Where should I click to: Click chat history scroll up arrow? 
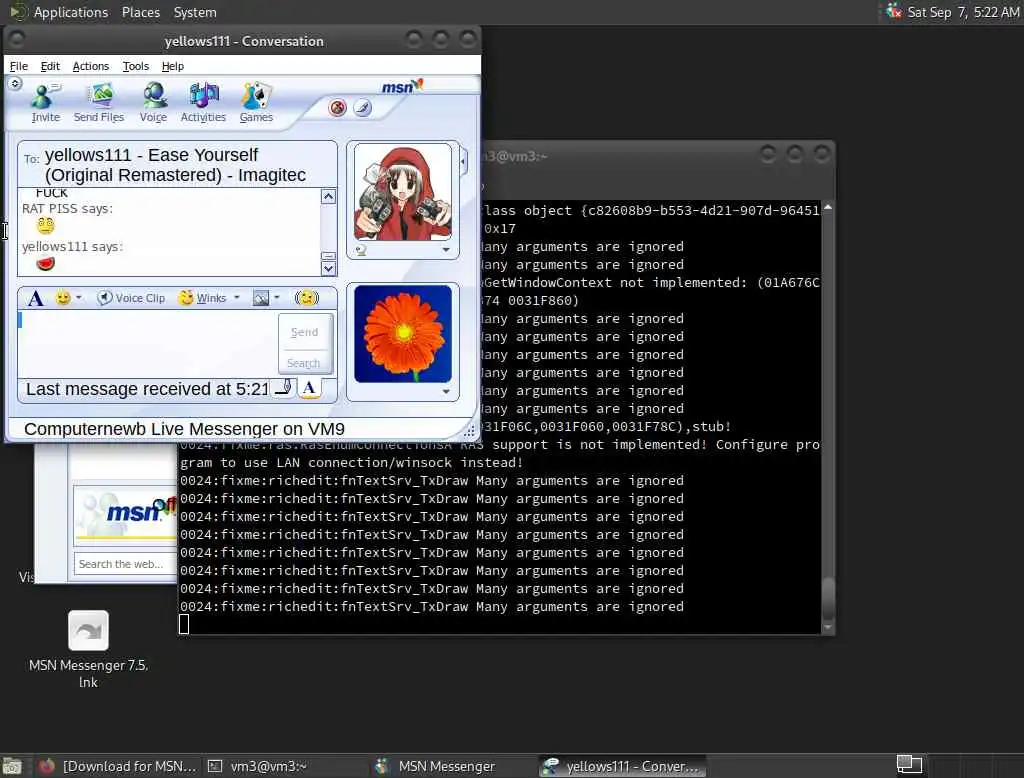point(328,197)
